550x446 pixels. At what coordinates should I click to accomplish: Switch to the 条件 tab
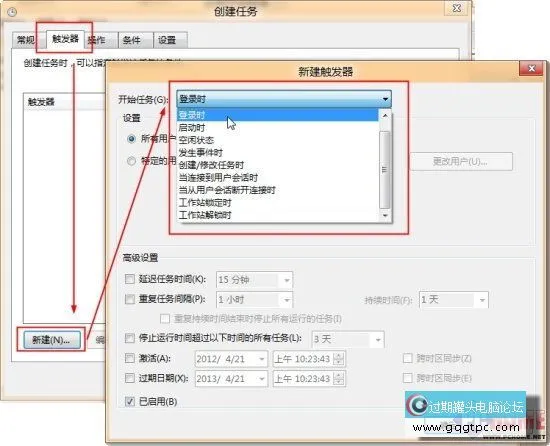[135, 40]
